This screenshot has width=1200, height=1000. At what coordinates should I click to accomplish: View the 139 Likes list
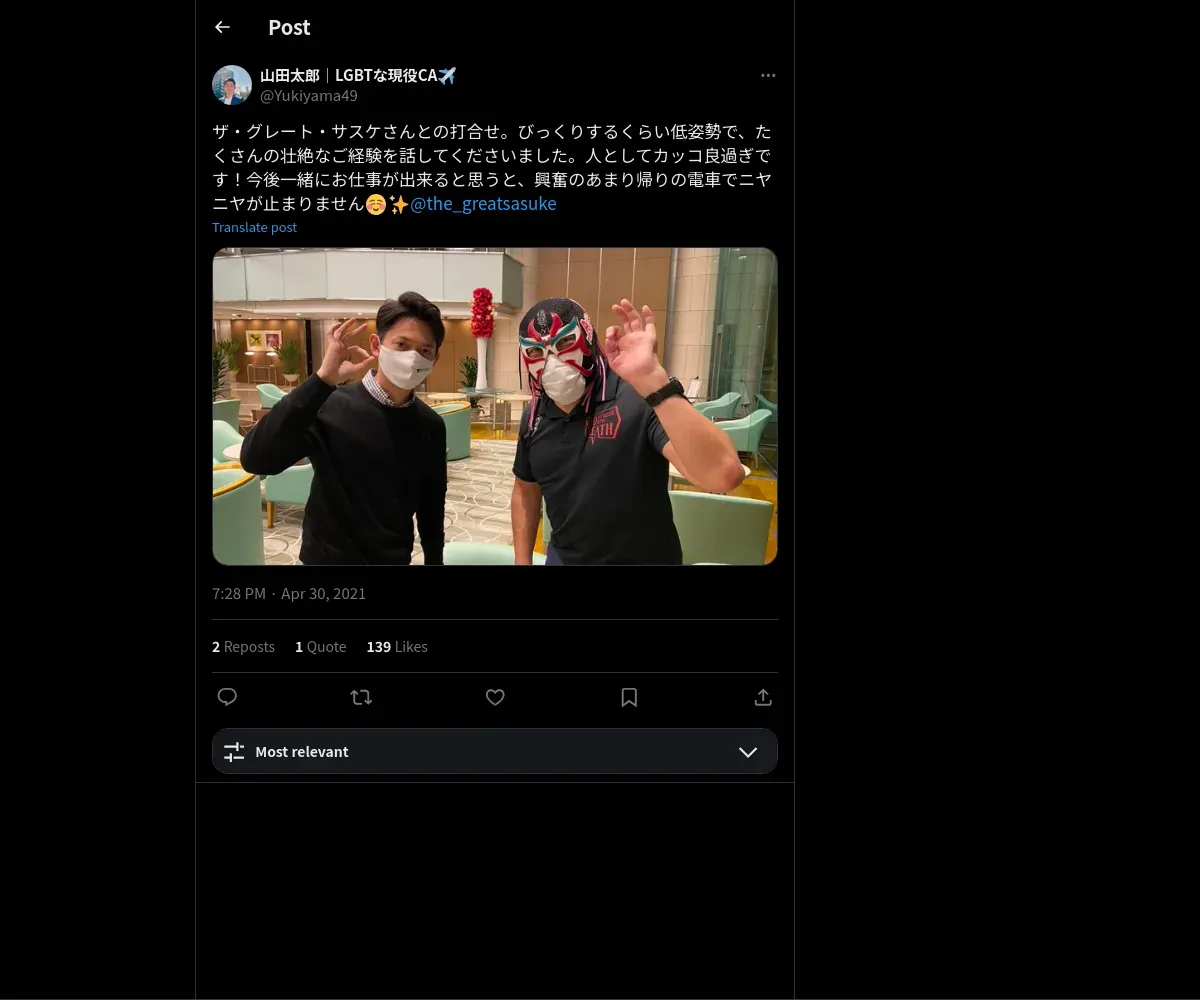point(397,647)
